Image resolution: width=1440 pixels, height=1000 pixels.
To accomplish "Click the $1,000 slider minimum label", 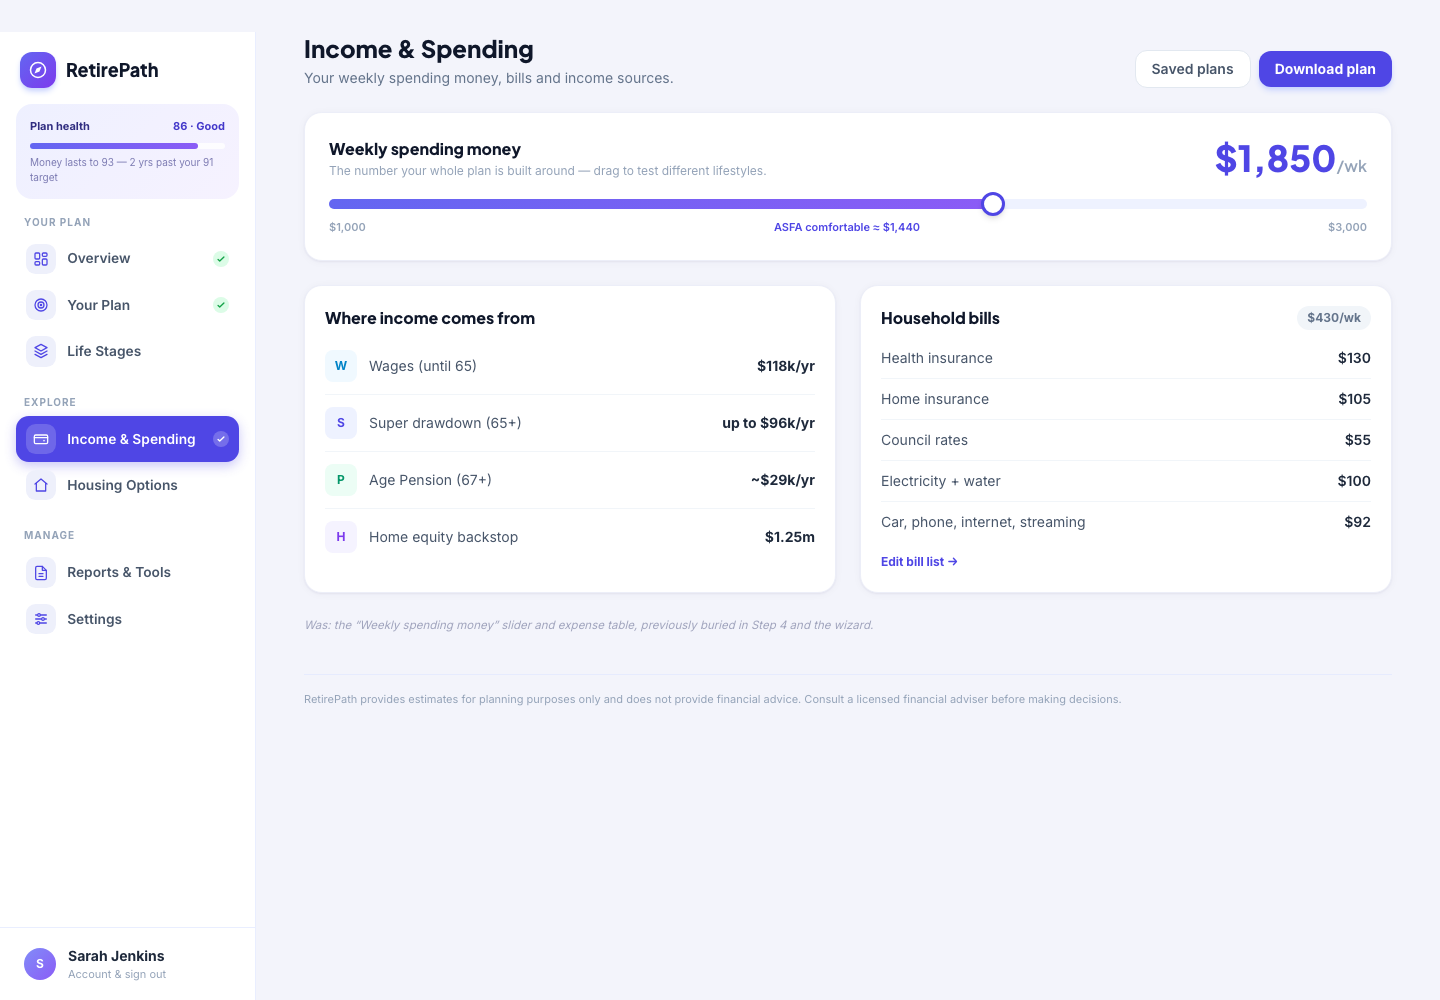I will pos(347,227).
